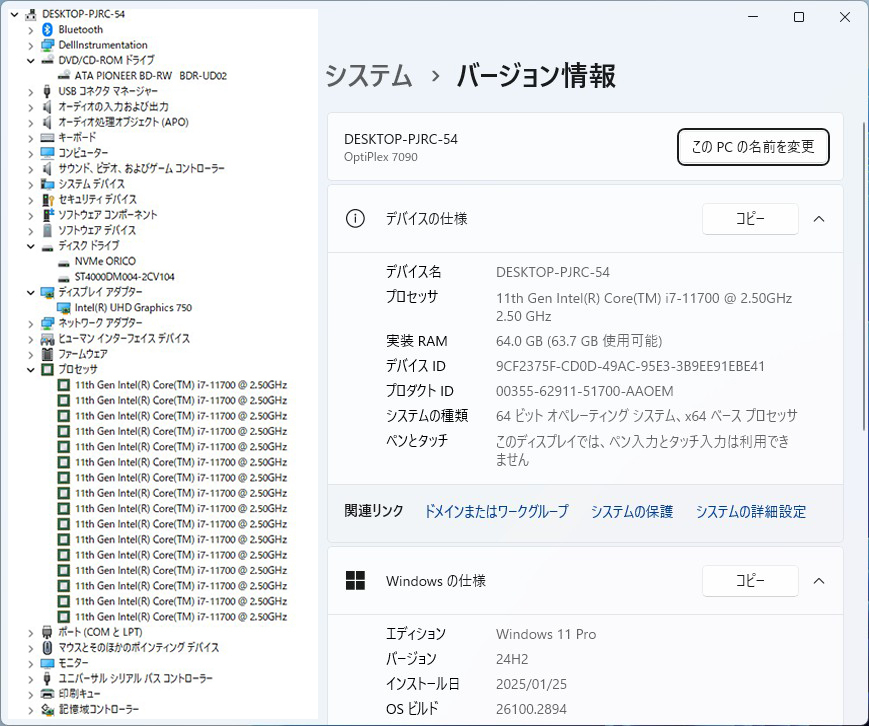Click the info icon beside デバイスの仕様
Screen dimensions: 869x726
click(355, 218)
